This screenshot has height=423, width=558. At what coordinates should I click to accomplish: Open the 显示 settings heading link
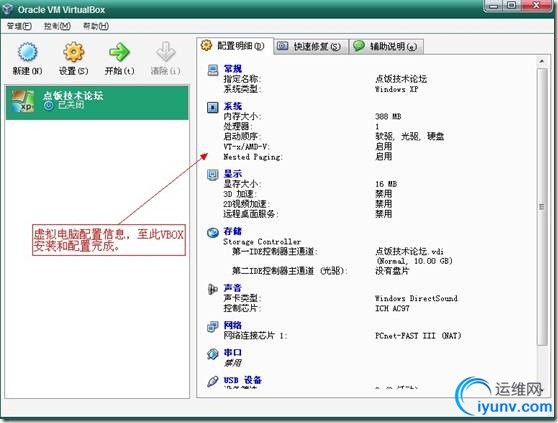pos(233,174)
